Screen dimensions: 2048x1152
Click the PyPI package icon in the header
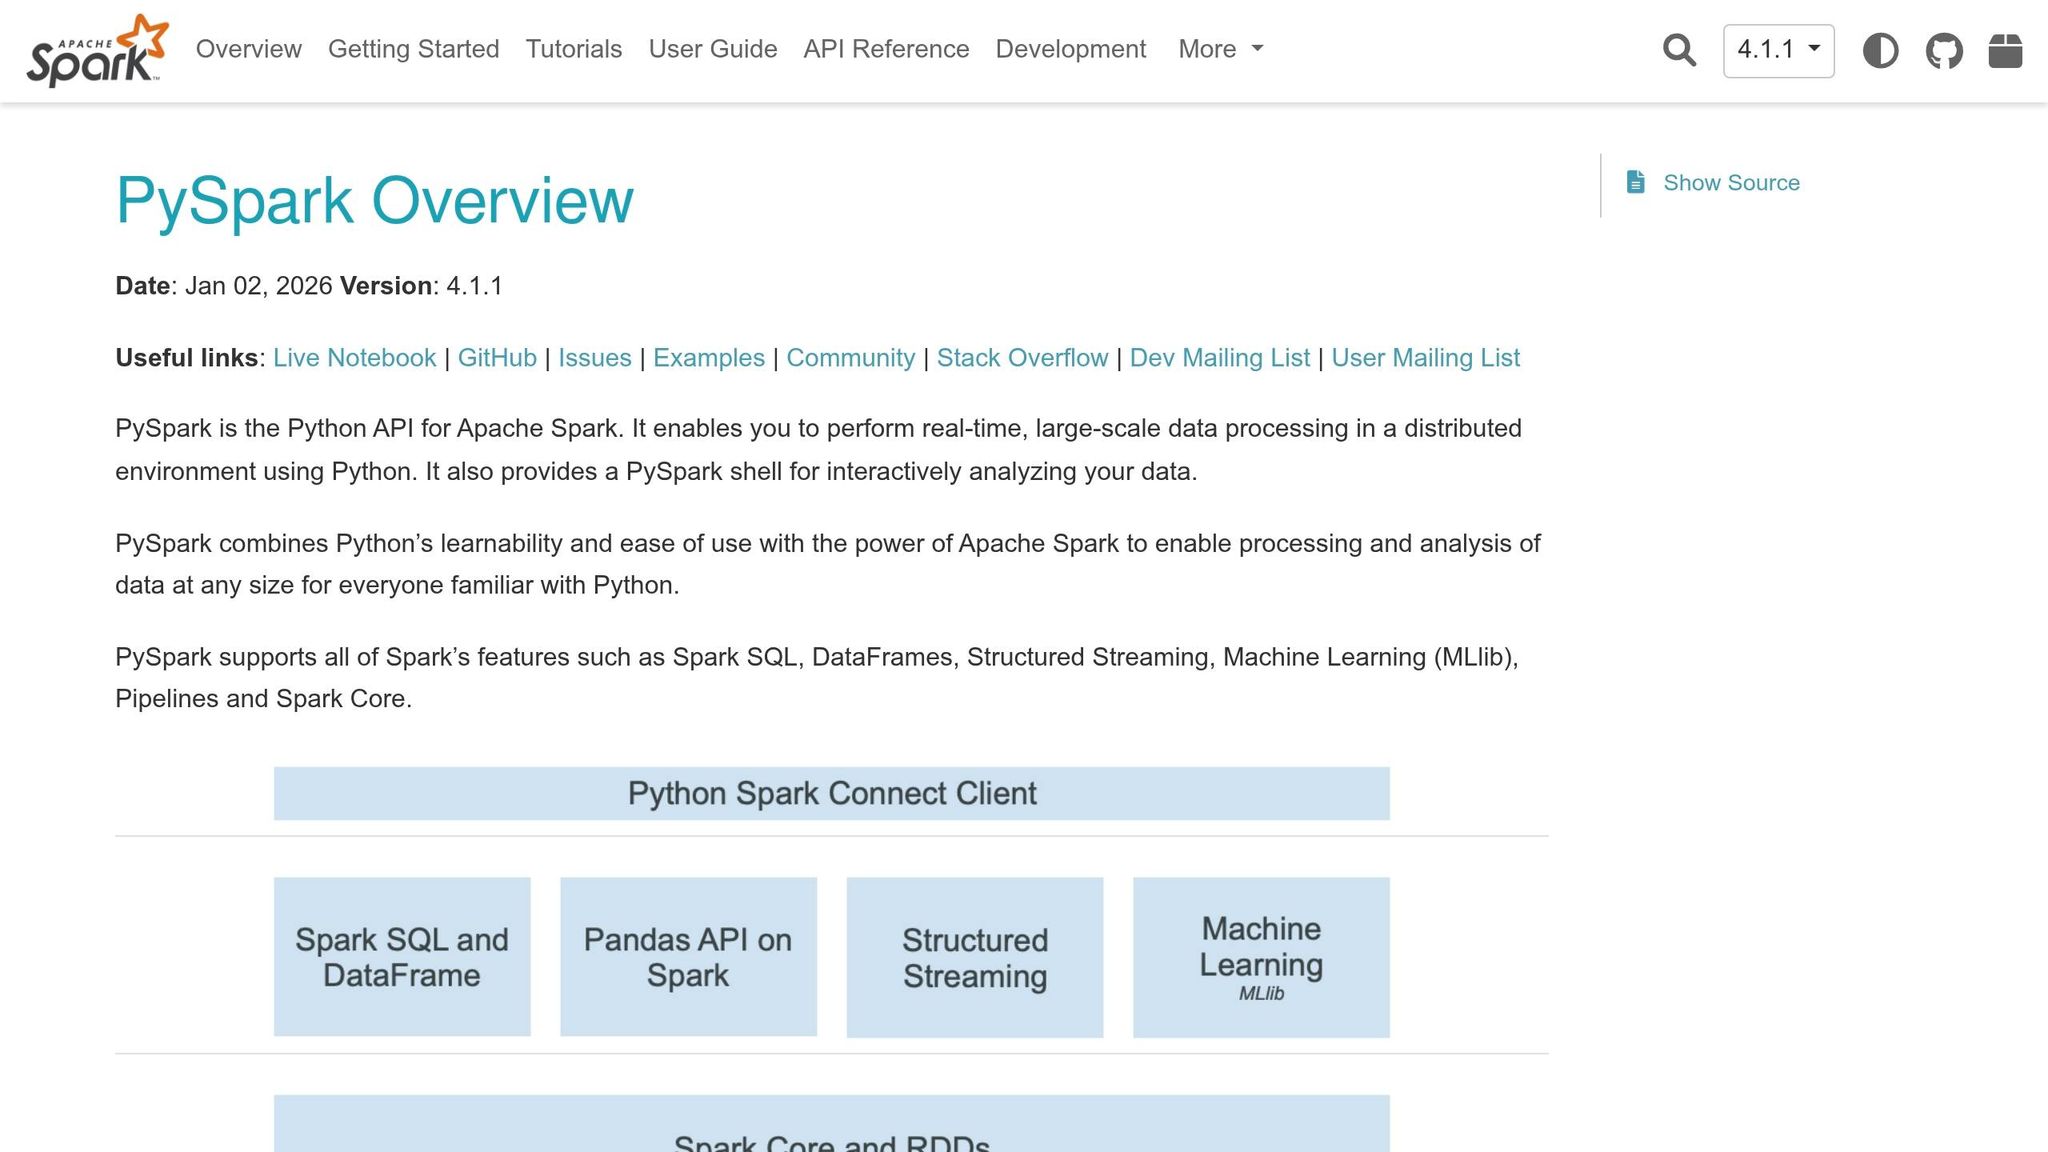2008,50
